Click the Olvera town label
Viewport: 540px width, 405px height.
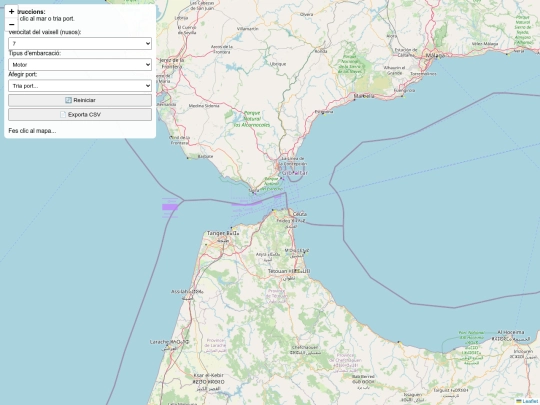point(307,14)
